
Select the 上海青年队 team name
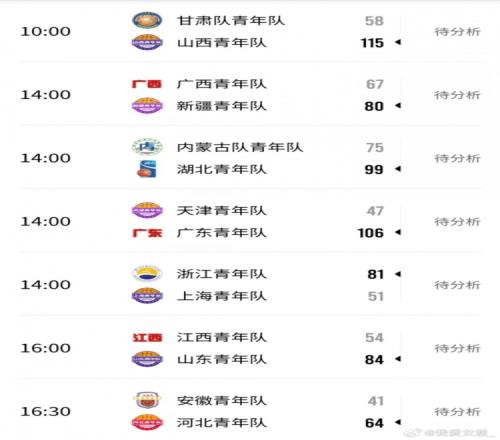[x=222, y=296]
